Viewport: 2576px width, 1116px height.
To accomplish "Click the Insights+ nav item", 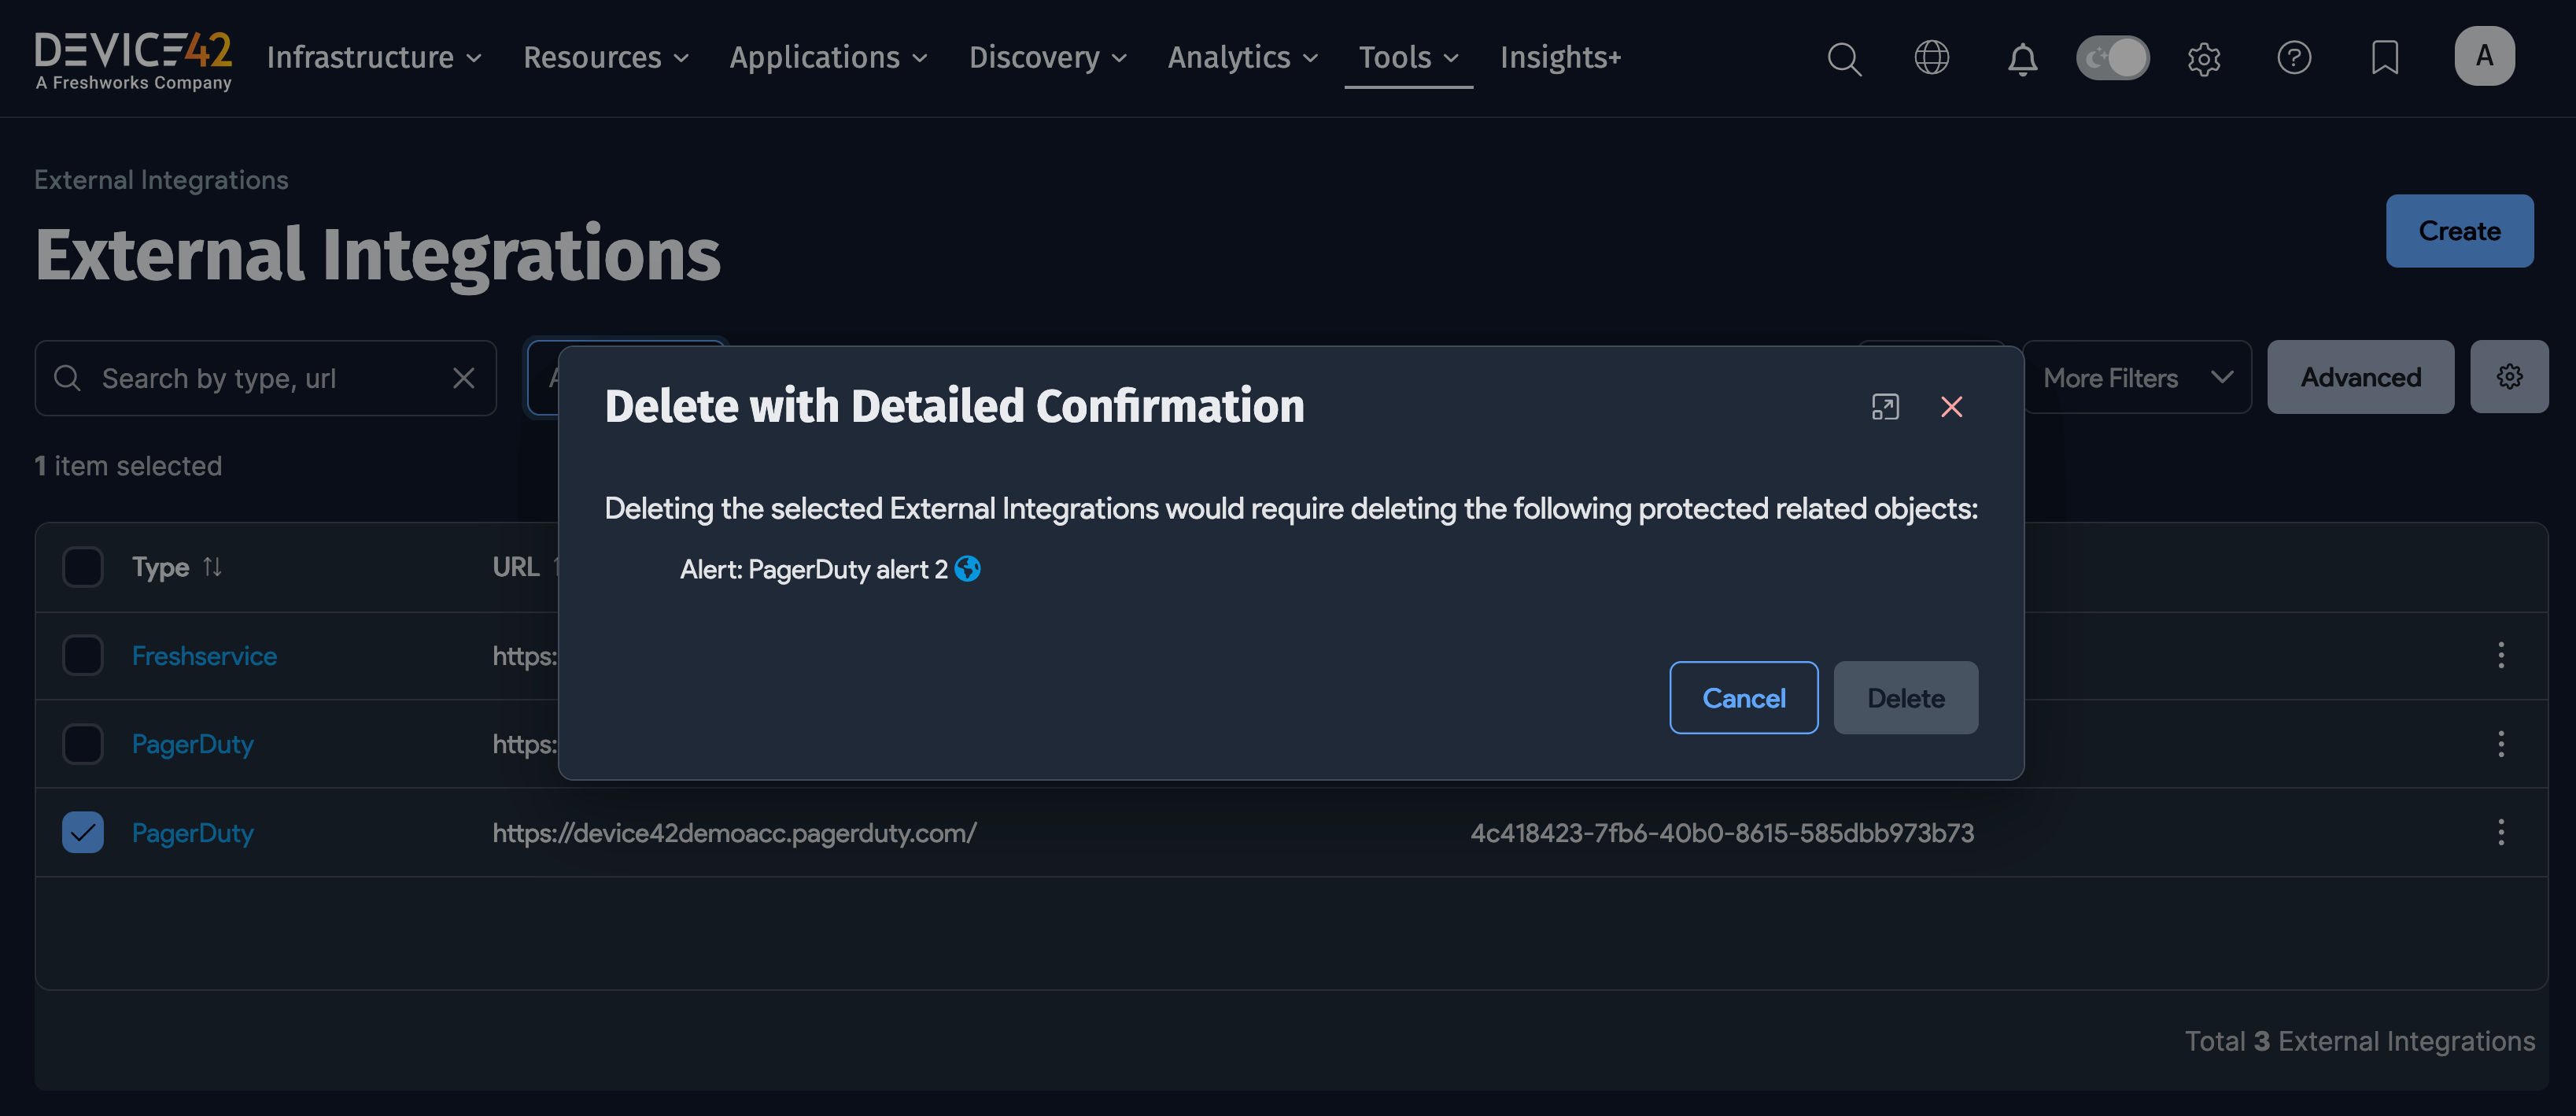I will pyautogui.click(x=1560, y=58).
